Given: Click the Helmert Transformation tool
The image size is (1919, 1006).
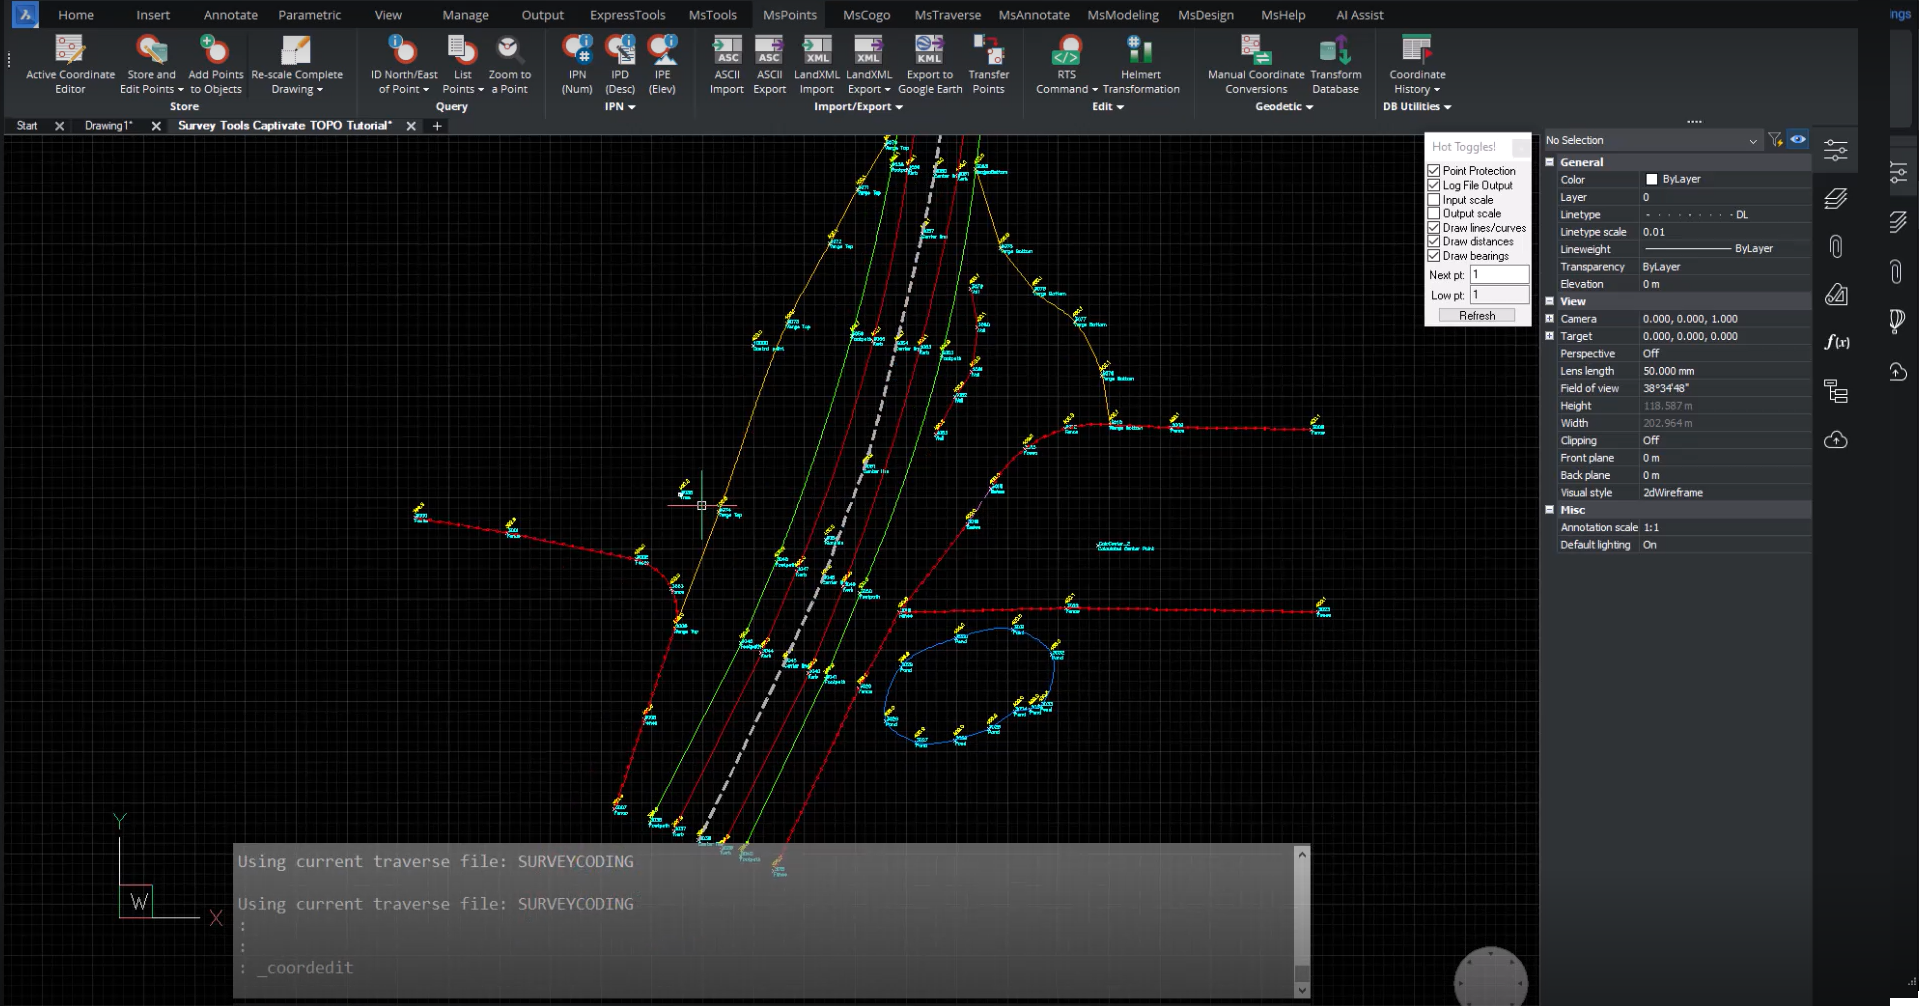Looking at the screenshot, I should [1139, 62].
